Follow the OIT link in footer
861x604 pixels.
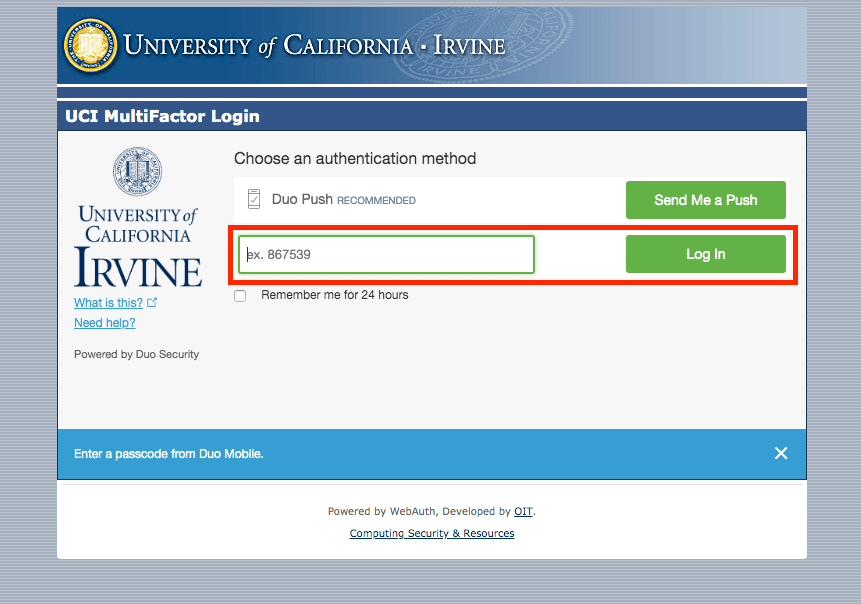pos(523,511)
